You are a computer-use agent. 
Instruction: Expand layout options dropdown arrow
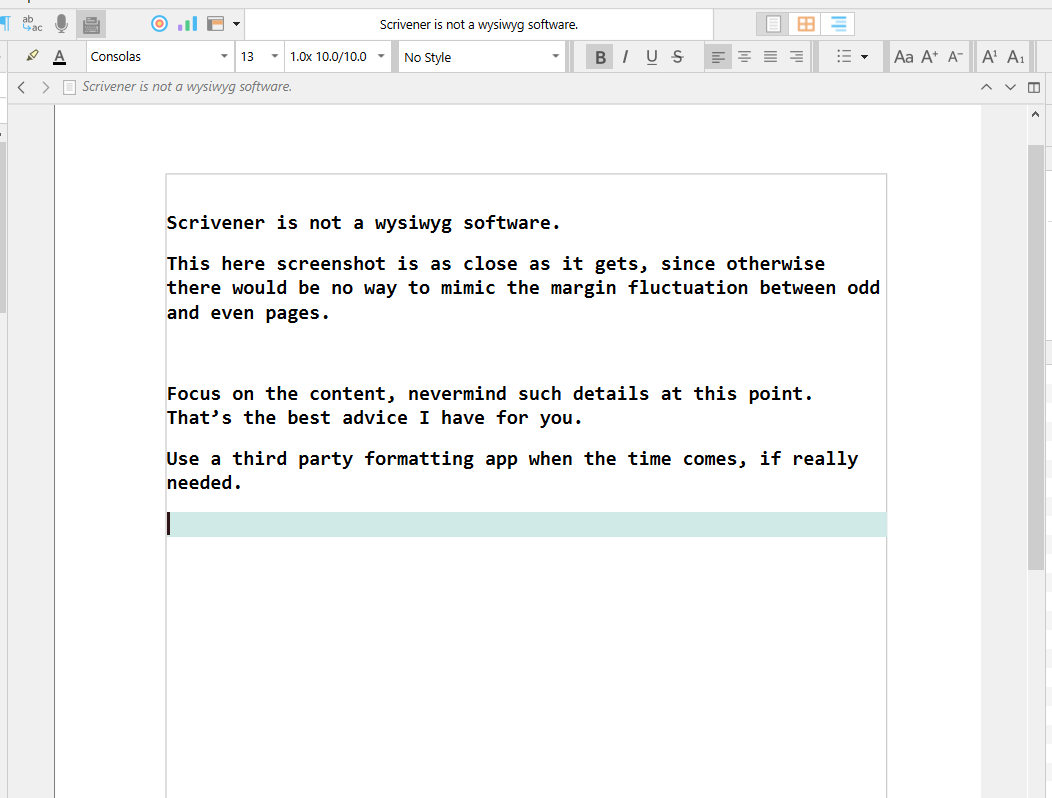[x=236, y=24]
